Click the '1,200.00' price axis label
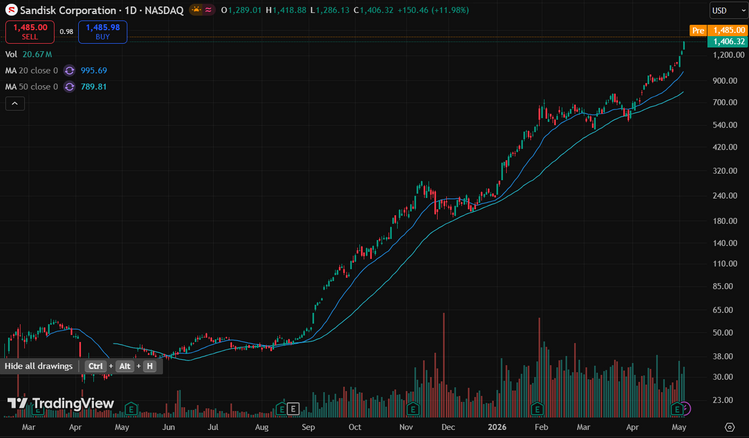The height and width of the screenshot is (438, 749). pyautogui.click(x=728, y=55)
